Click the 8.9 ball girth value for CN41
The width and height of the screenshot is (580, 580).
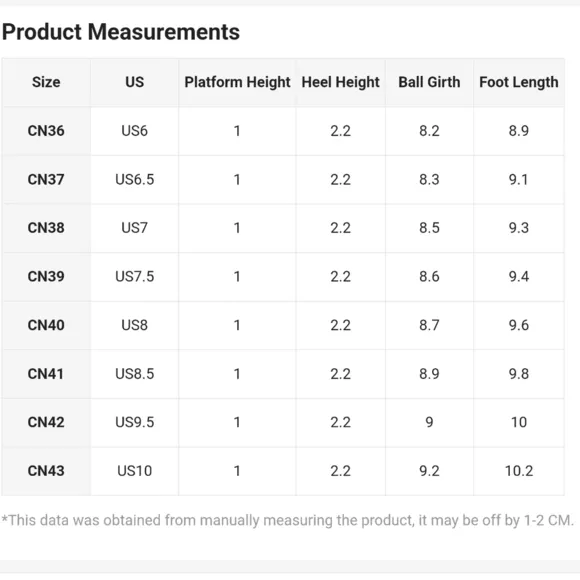pyautogui.click(x=429, y=374)
